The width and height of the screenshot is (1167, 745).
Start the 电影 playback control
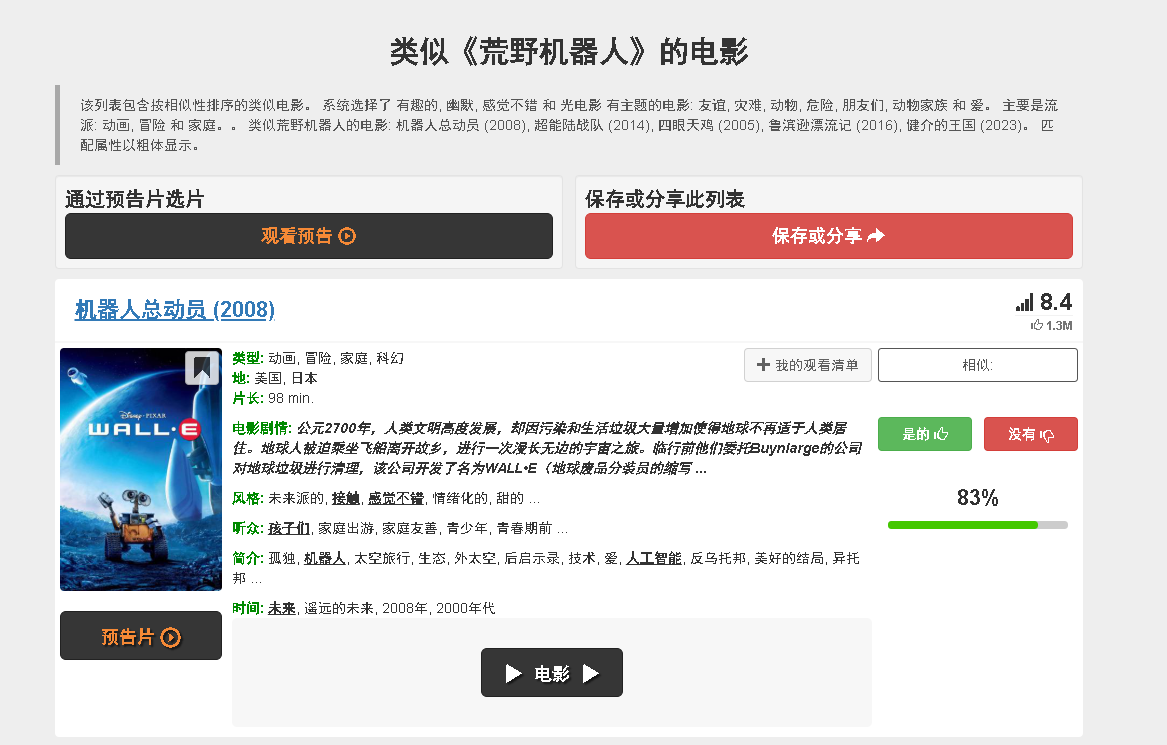(551, 672)
